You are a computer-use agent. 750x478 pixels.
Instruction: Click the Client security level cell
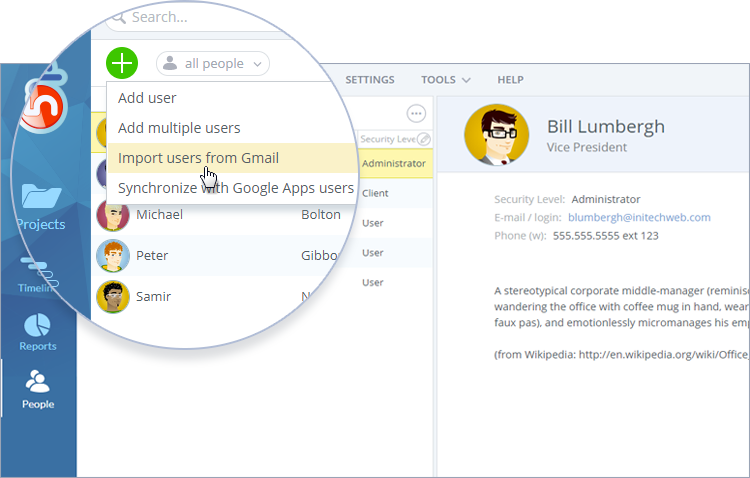point(375,193)
